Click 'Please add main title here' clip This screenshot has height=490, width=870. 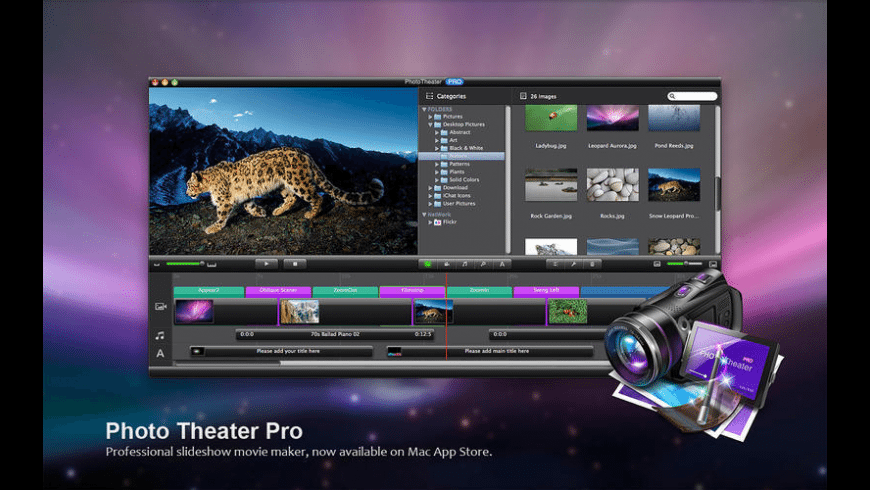coord(490,351)
